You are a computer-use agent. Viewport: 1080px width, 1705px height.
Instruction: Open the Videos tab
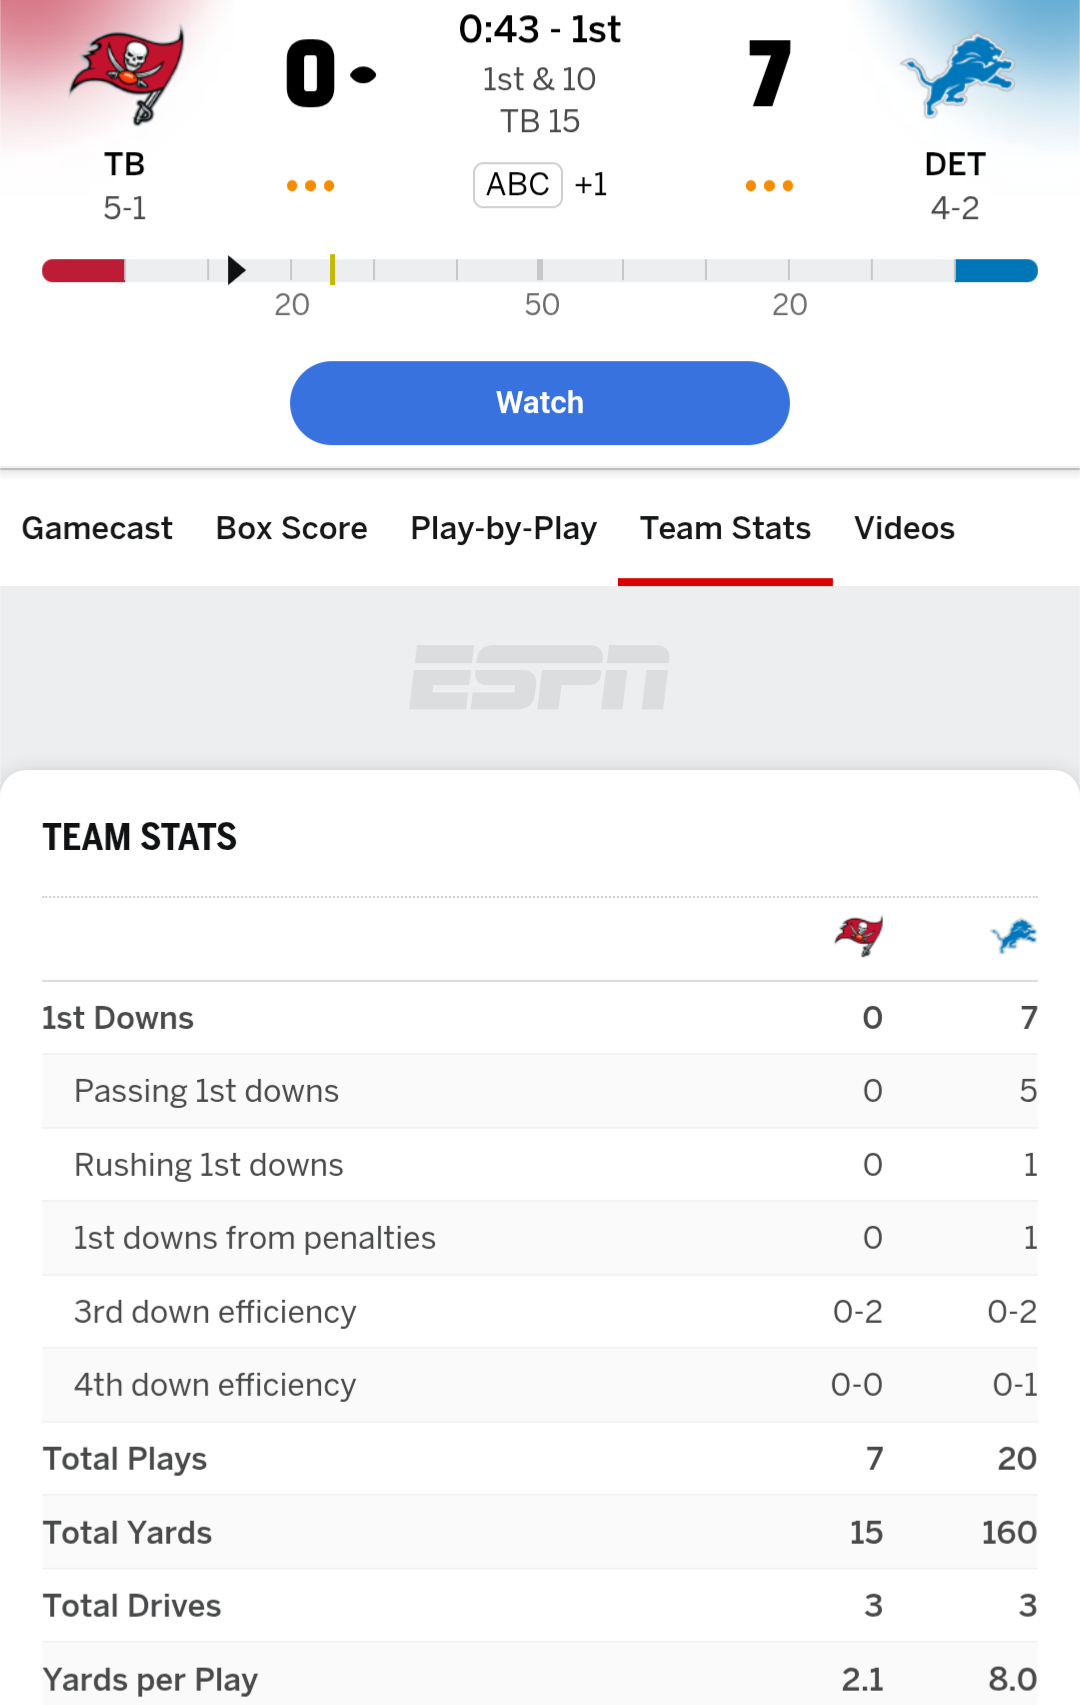[904, 528]
